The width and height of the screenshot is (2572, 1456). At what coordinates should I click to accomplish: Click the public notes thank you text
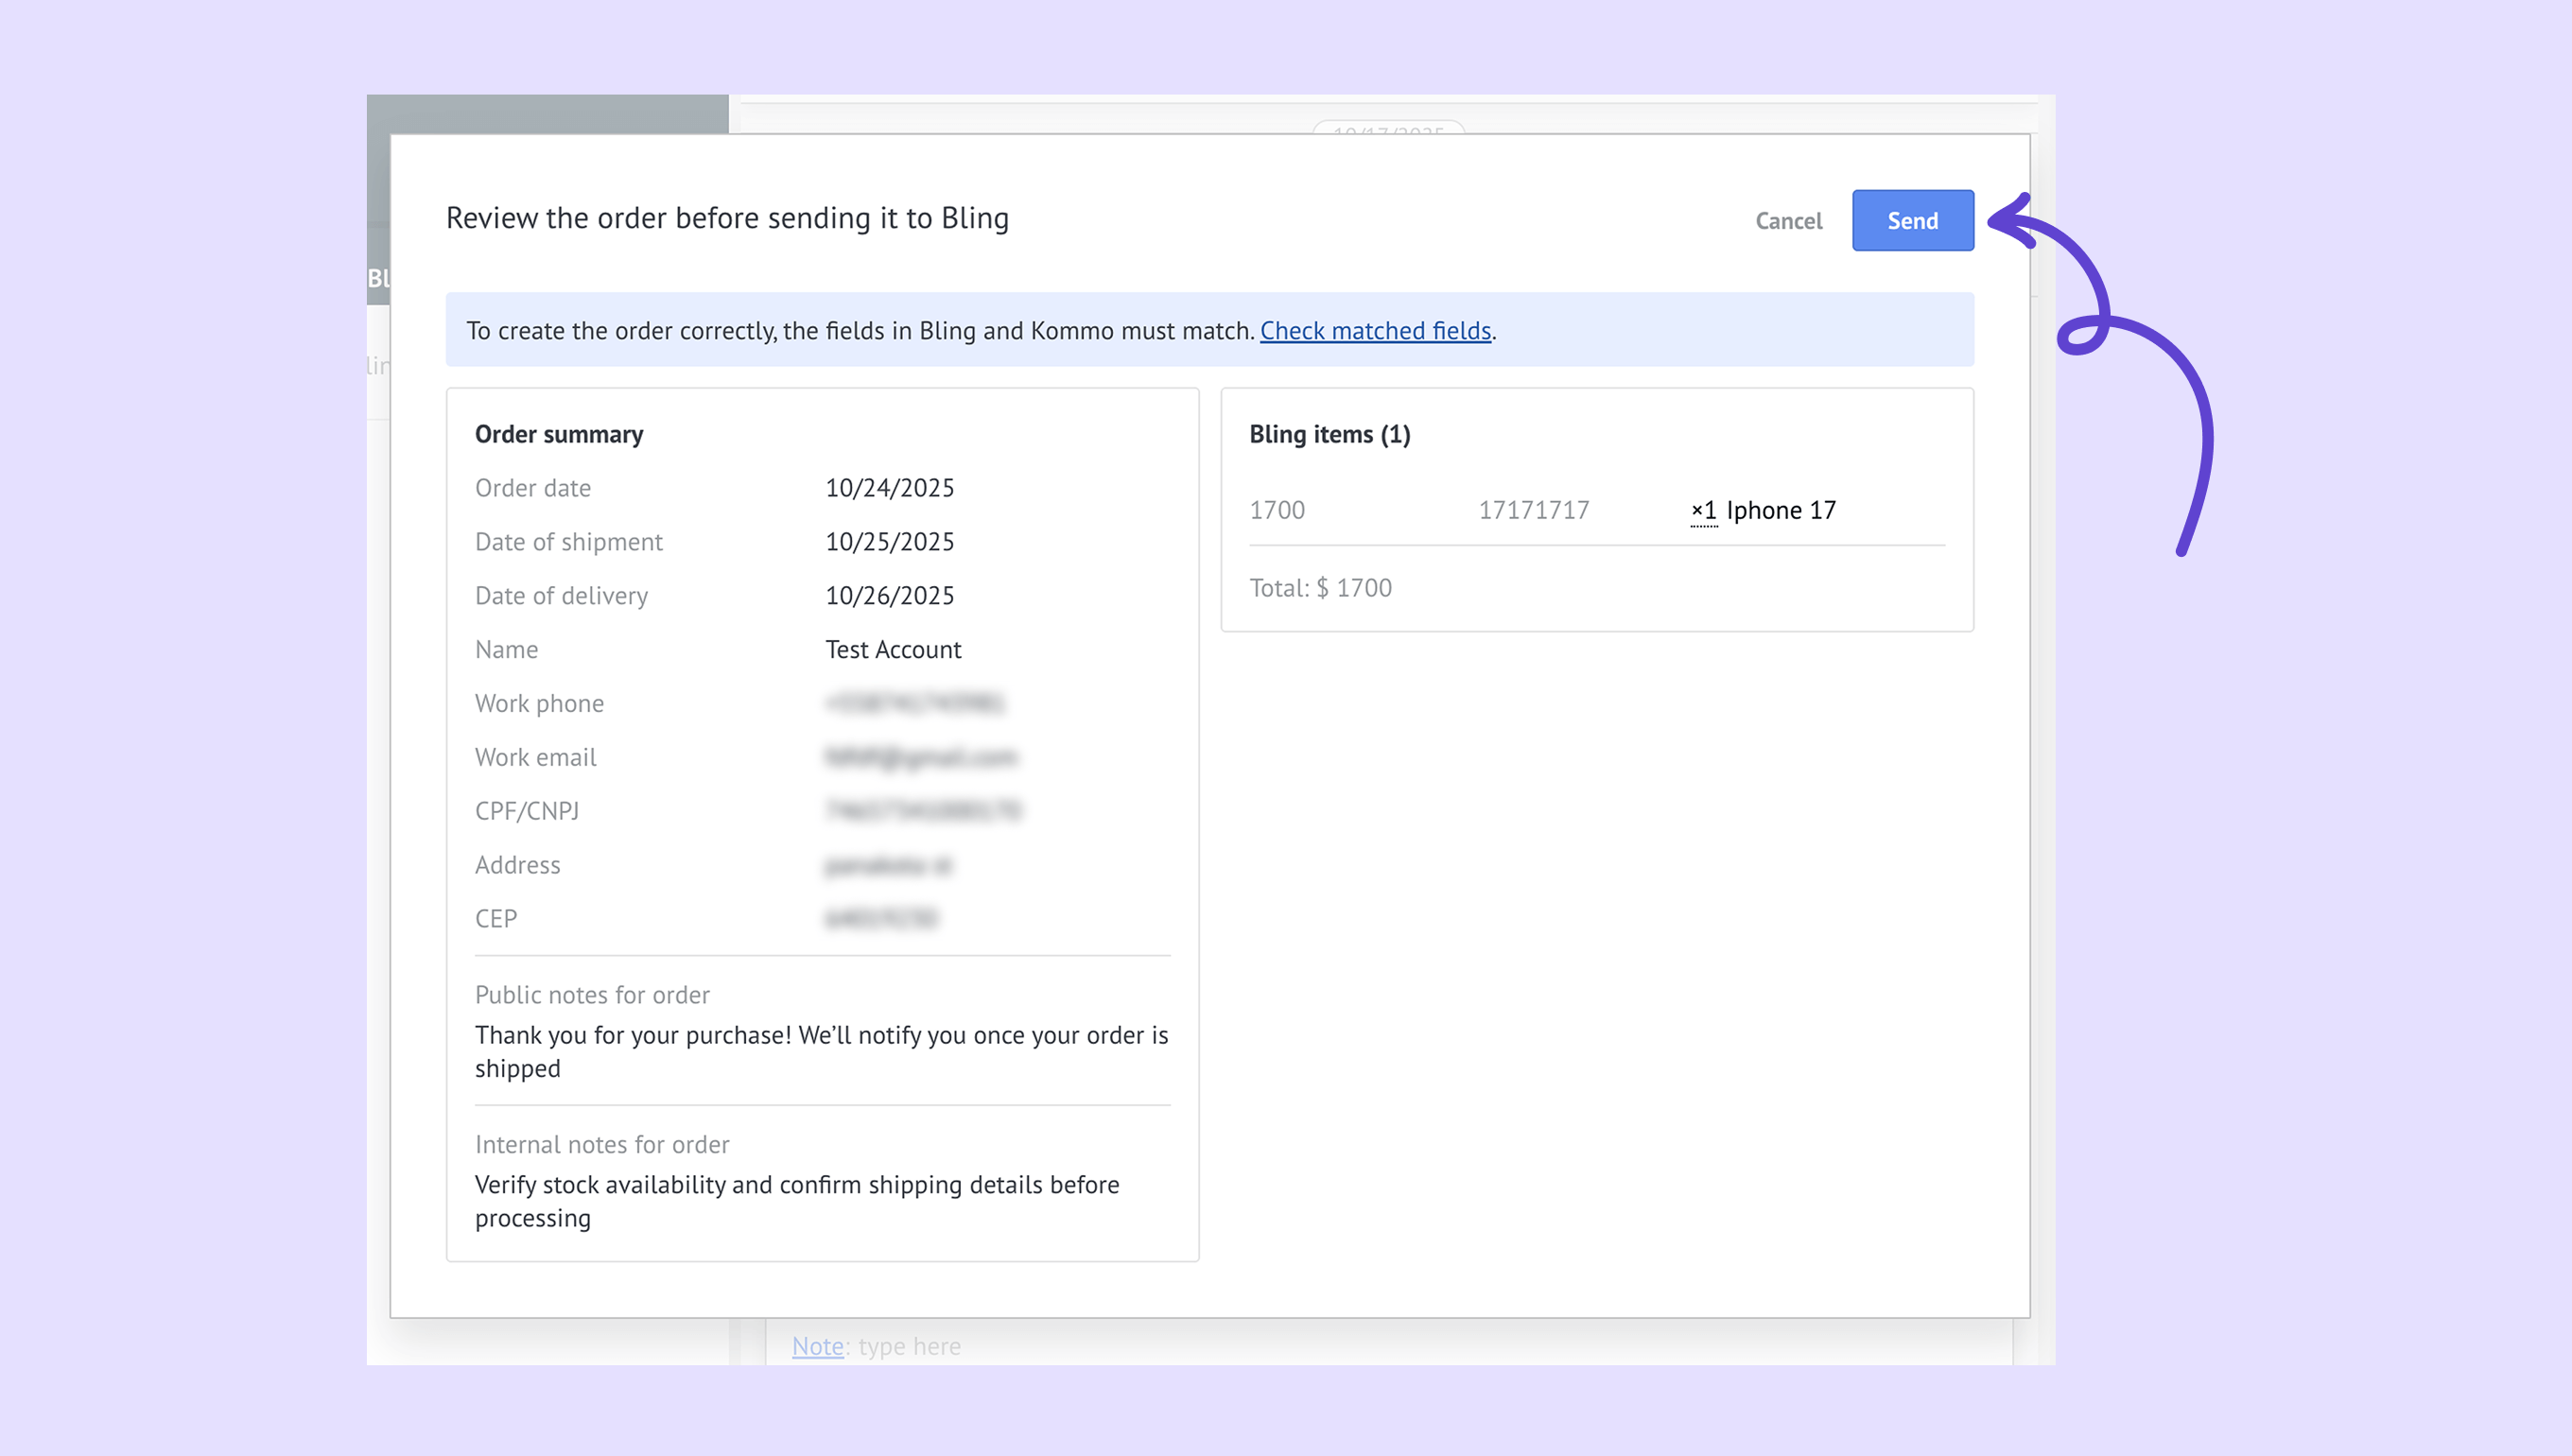click(x=820, y=1051)
